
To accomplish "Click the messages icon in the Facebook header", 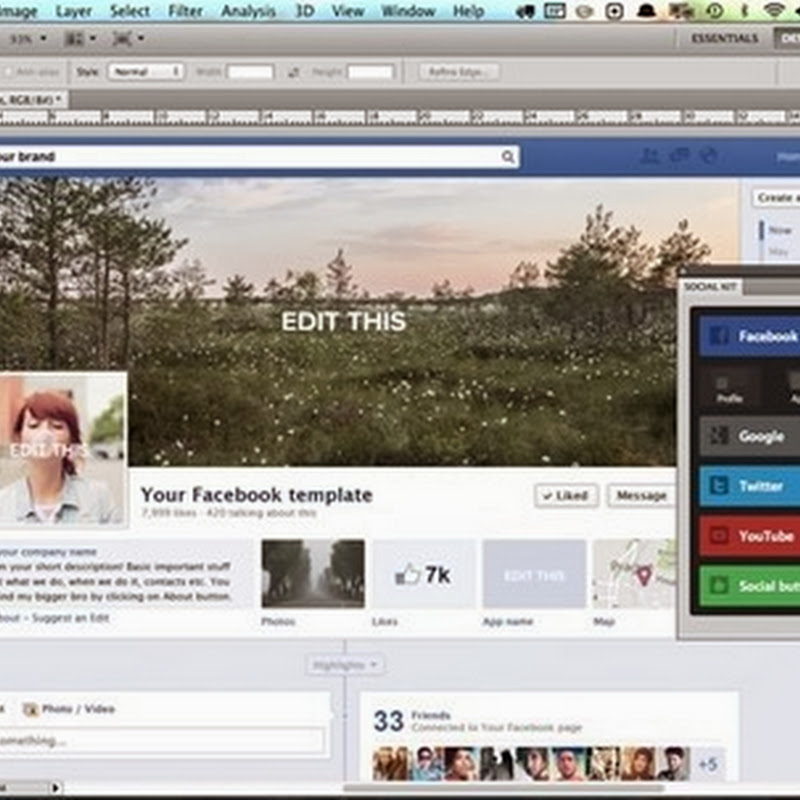I will point(679,155).
